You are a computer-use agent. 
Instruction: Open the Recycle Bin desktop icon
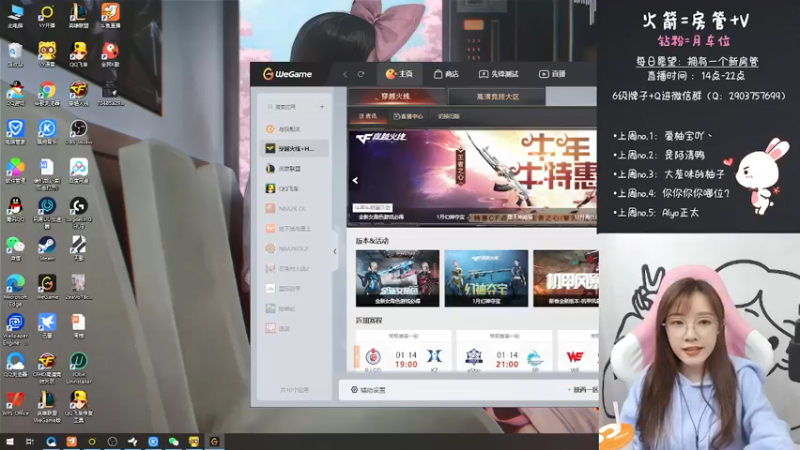15,55
